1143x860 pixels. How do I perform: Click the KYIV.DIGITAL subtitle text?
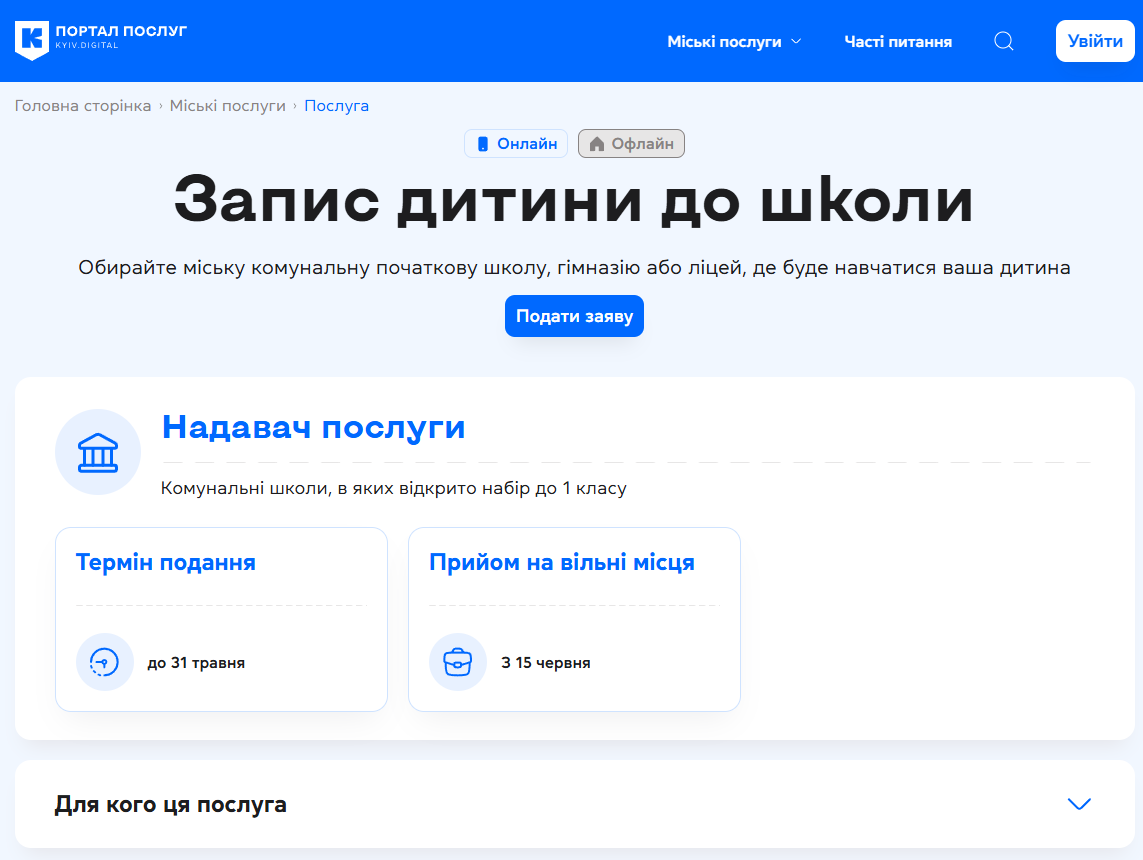(87, 45)
